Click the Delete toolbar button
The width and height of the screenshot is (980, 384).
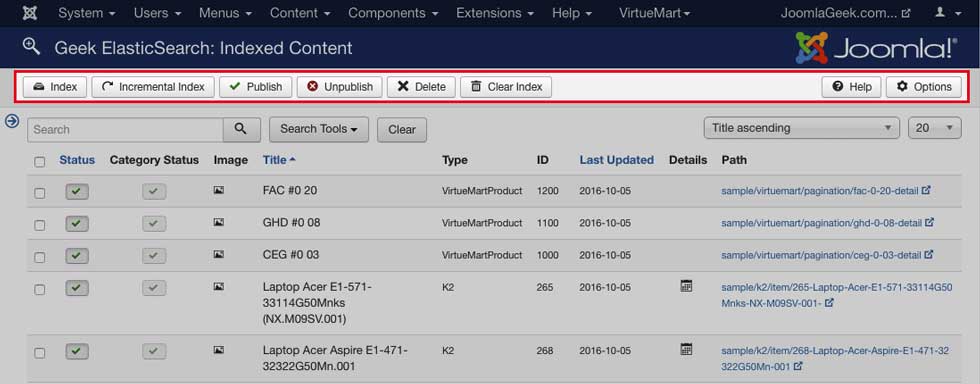pyautogui.click(x=422, y=87)
